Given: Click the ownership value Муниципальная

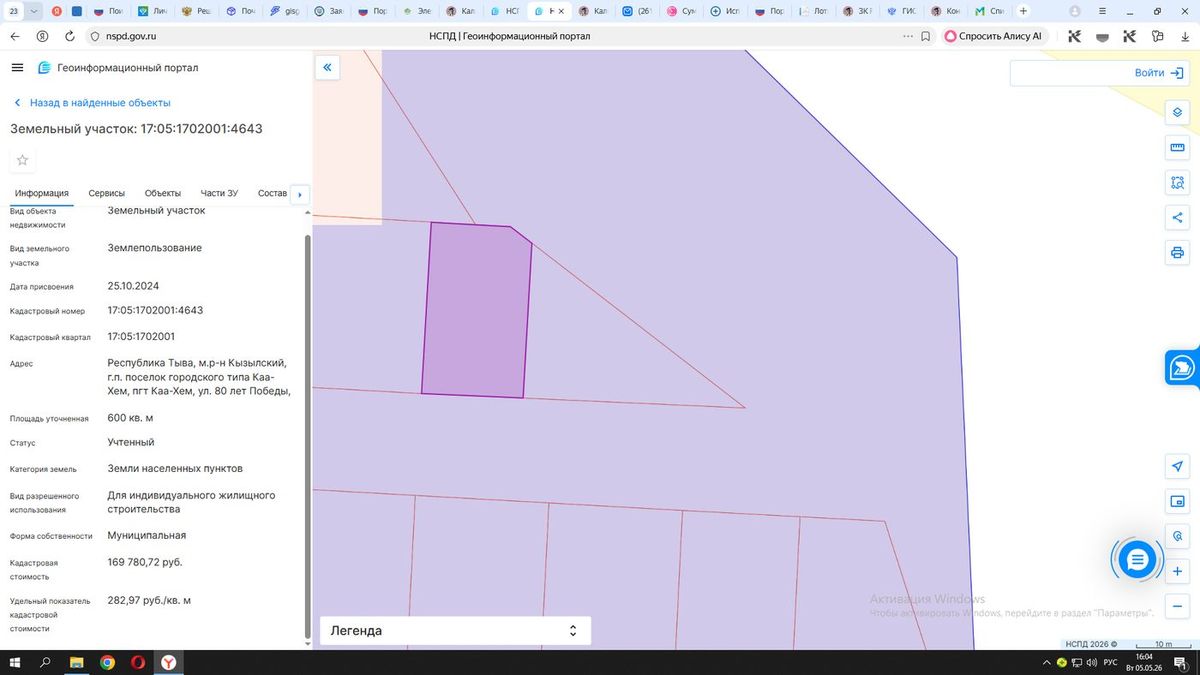Looking at the screenshot, I should [146, 535].
